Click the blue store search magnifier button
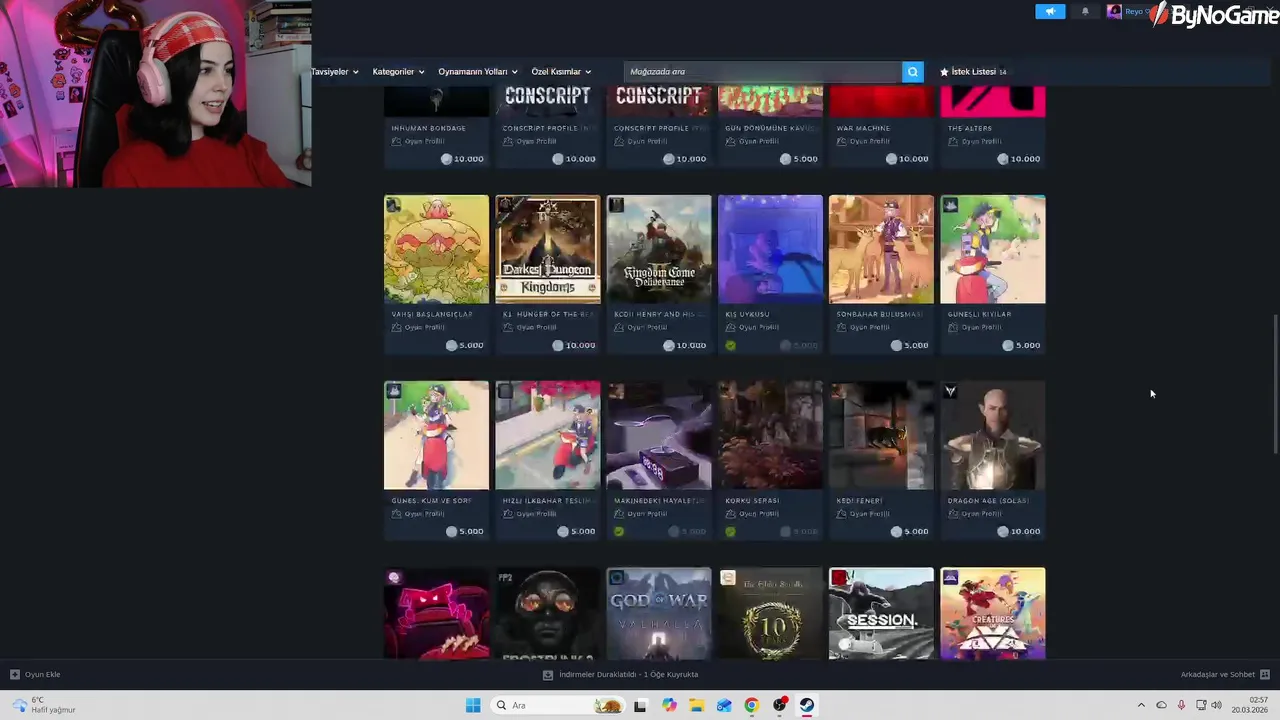Viewport: 1280px width, 720px height. pos(912,72)
